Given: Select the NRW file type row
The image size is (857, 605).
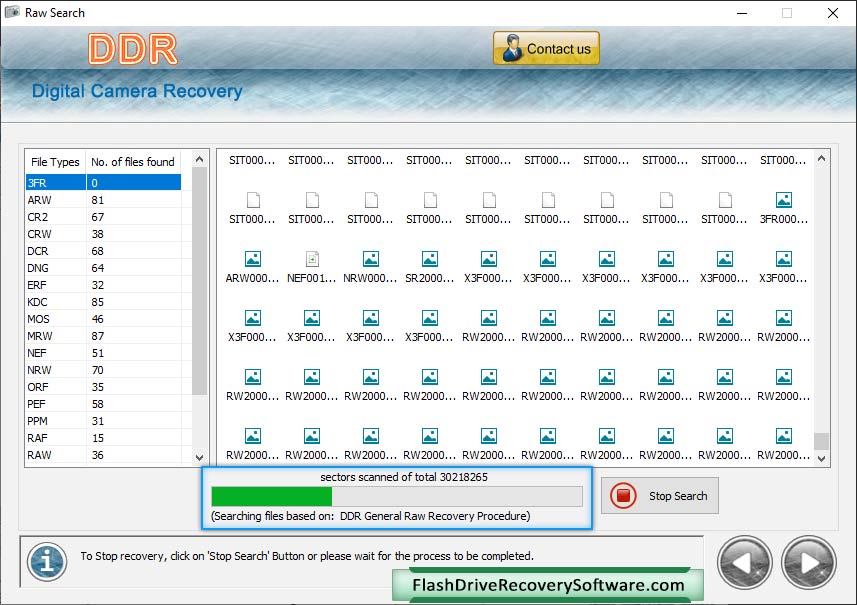Looking at the screenshot, I should (103, 370).
